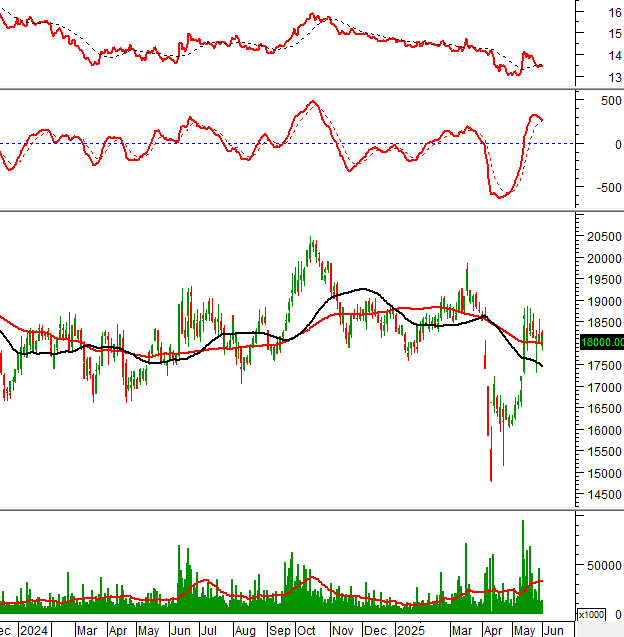Select the Mar 2024 marker next to 2024
Viewport: 624px width, 637px height.
(87, 630)
